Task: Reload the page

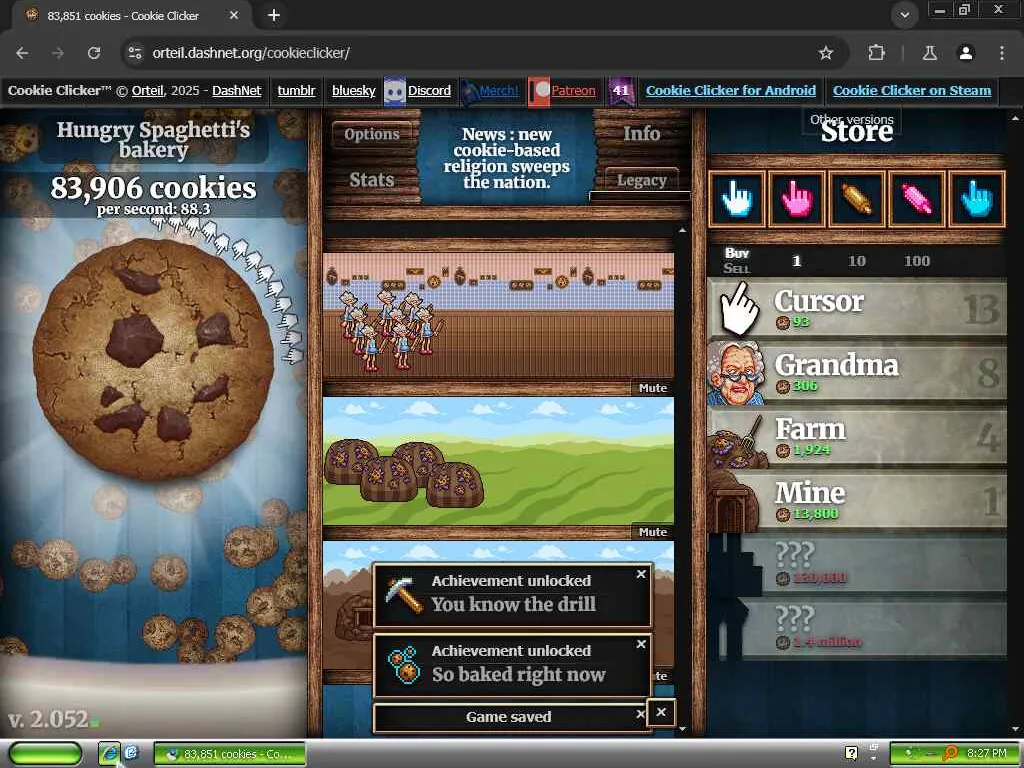Action: (x=94, y=53)
